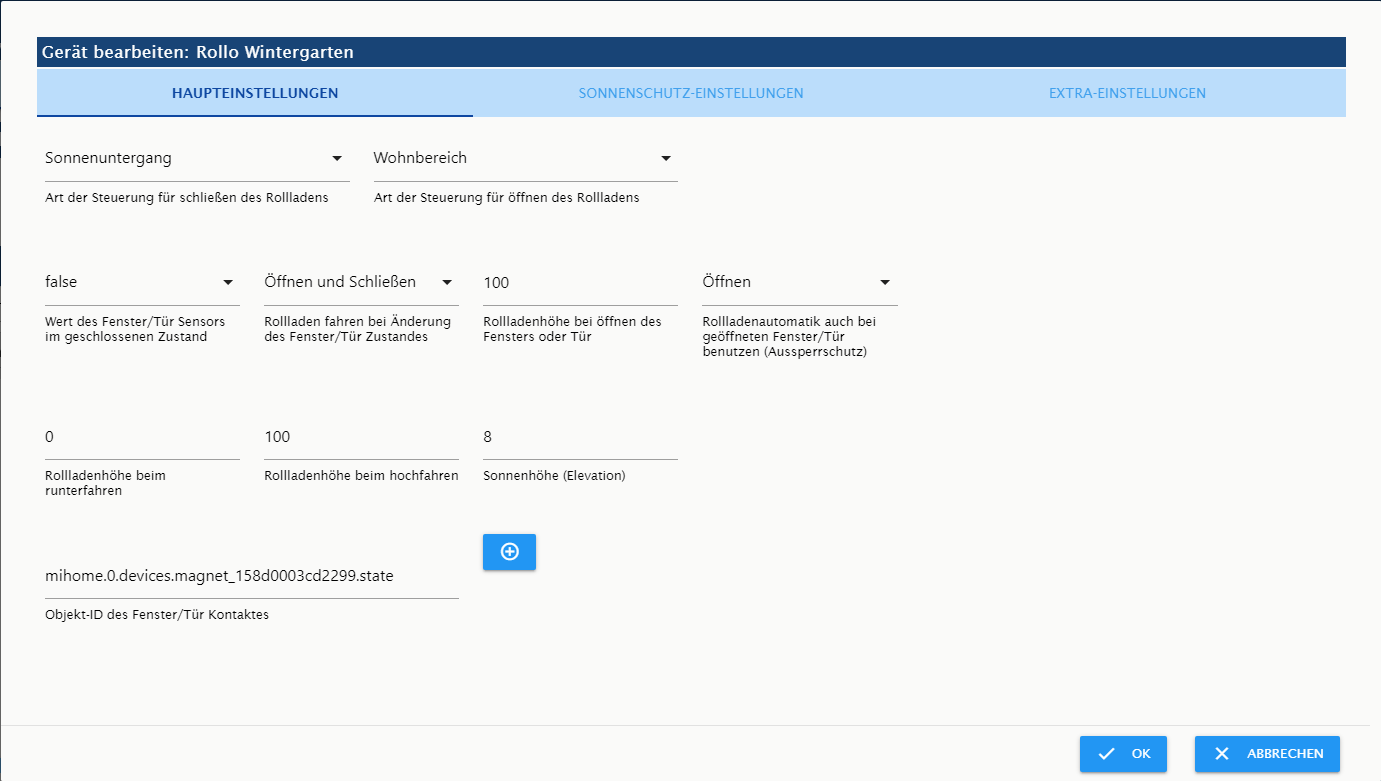Click the plus icon to select object ID
Screen dimensions: 1381x781
tap(509, 552)
